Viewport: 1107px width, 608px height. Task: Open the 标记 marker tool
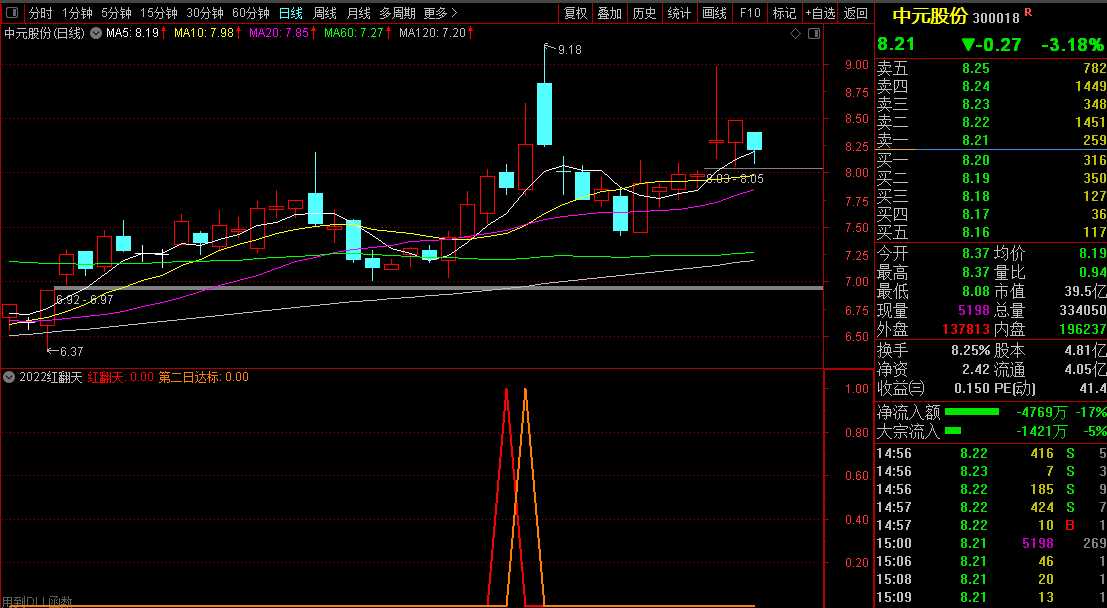pyautogui.click(x=785, y=13)
